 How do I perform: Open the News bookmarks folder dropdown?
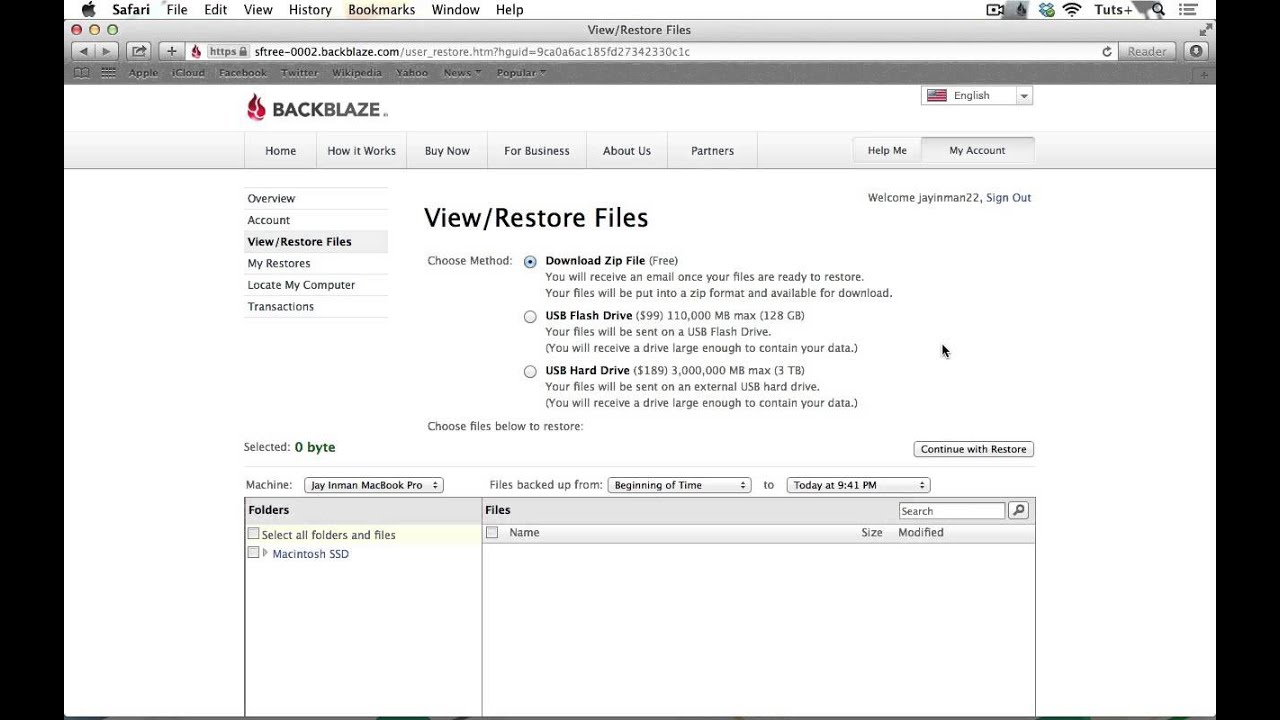coord(462,73)
